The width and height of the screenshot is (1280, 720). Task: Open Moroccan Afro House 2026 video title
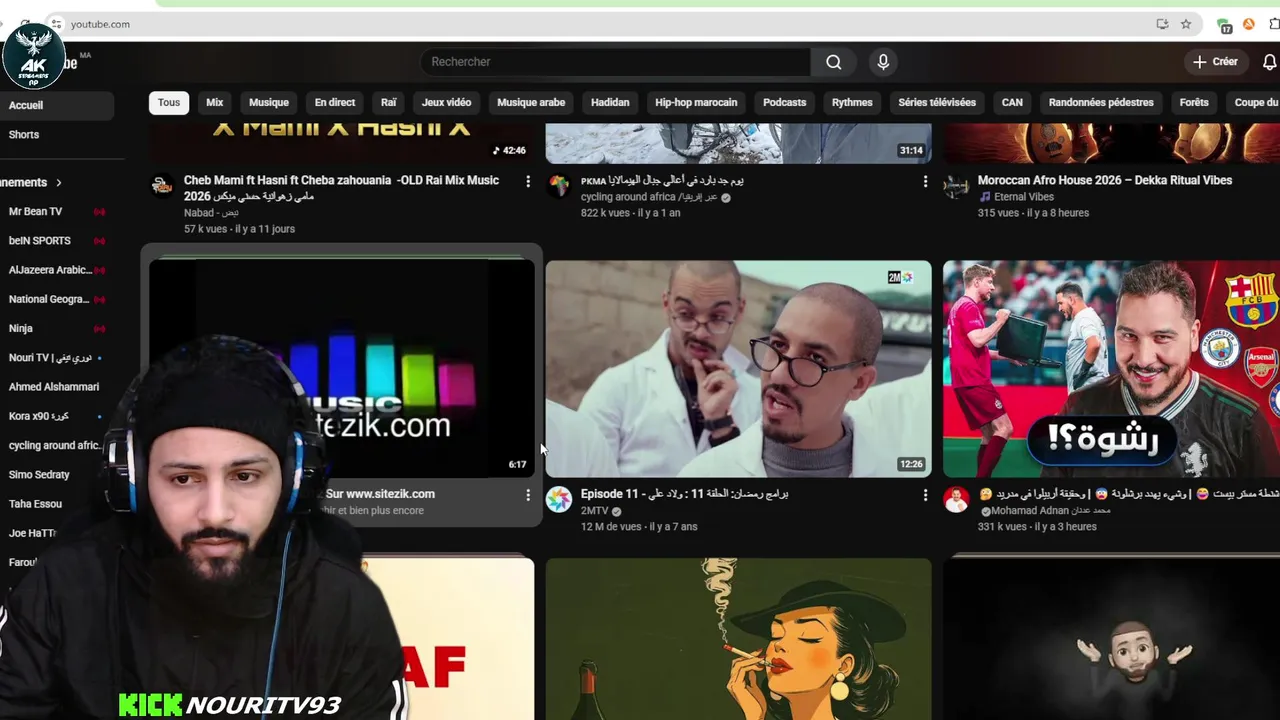tap(1105, 181)
